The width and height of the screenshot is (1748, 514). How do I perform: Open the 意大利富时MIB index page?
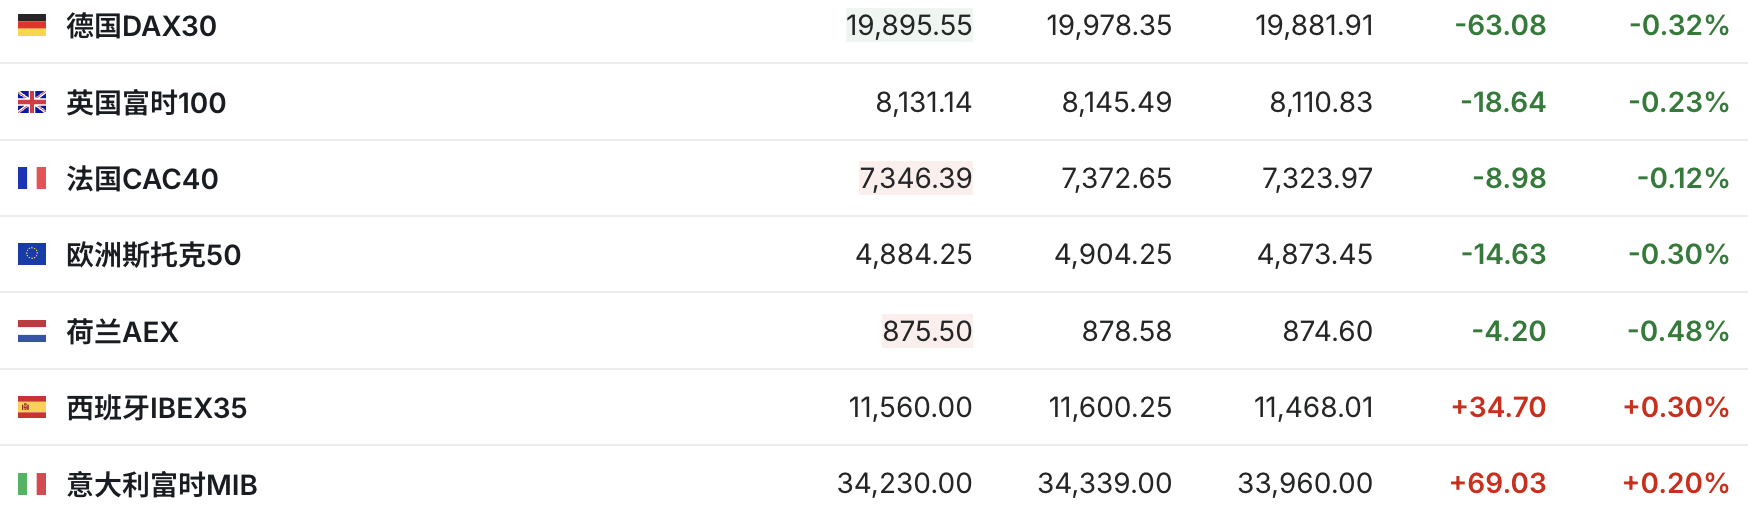[162, 484]
